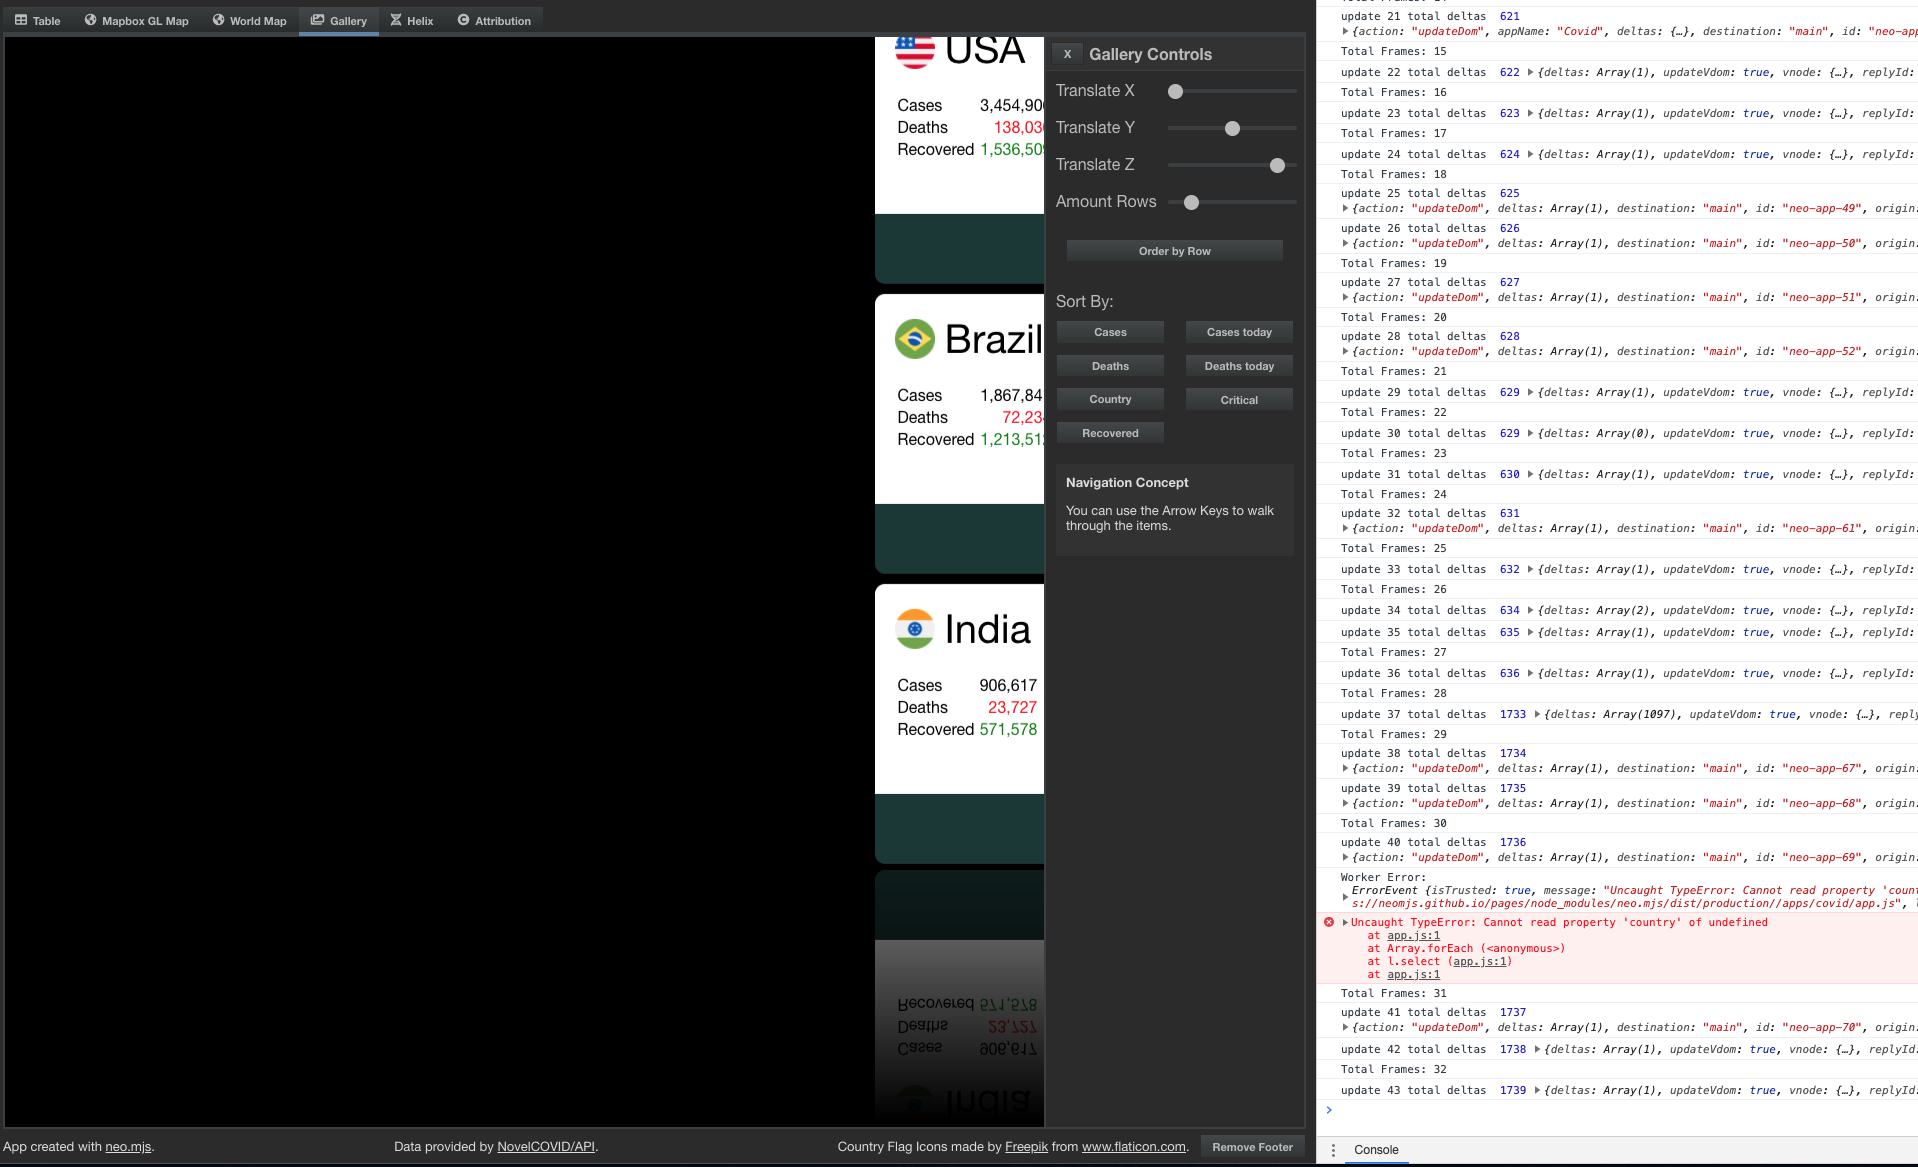Open the NovelCOVID/API link
The height and width of the screenshot is (1167, 1918).
[546, 1147]
